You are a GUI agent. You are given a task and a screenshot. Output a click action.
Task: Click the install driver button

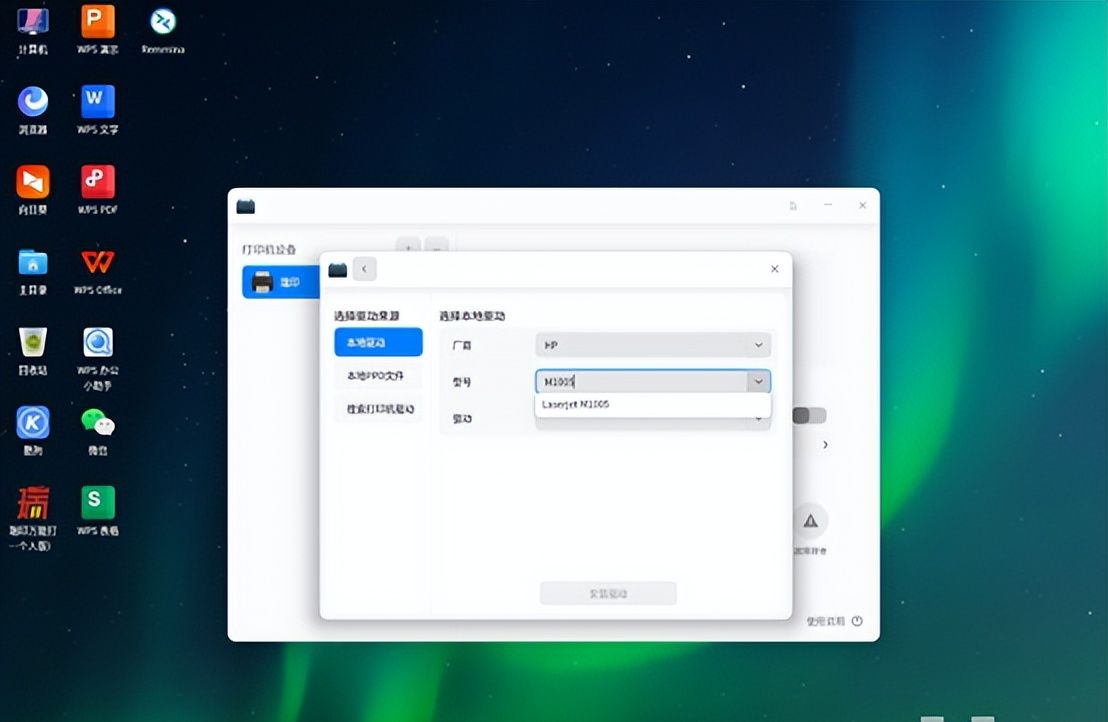pos(608,593)
